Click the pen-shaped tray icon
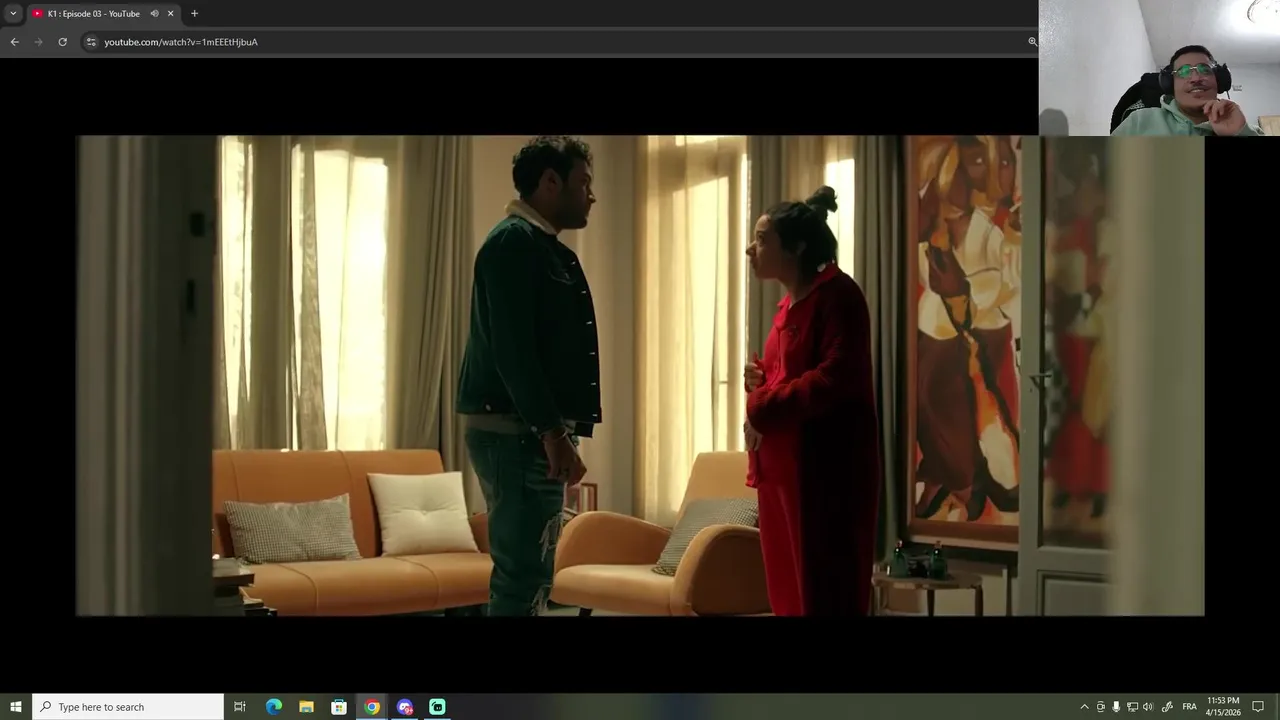Viewport: 1280px width, 720px height. click(x=1167, y=707)
